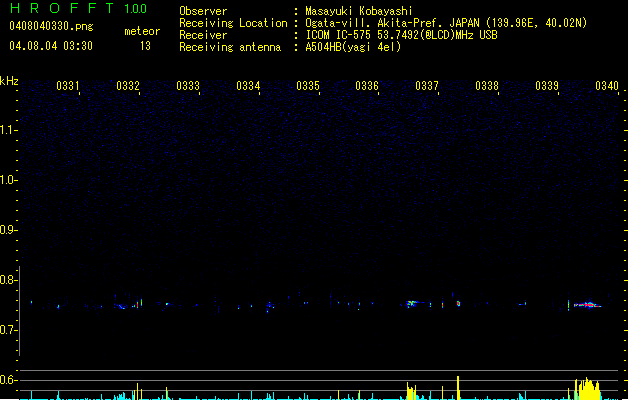Select the observer name Masayuki Kobayashi

pos(359,11)
